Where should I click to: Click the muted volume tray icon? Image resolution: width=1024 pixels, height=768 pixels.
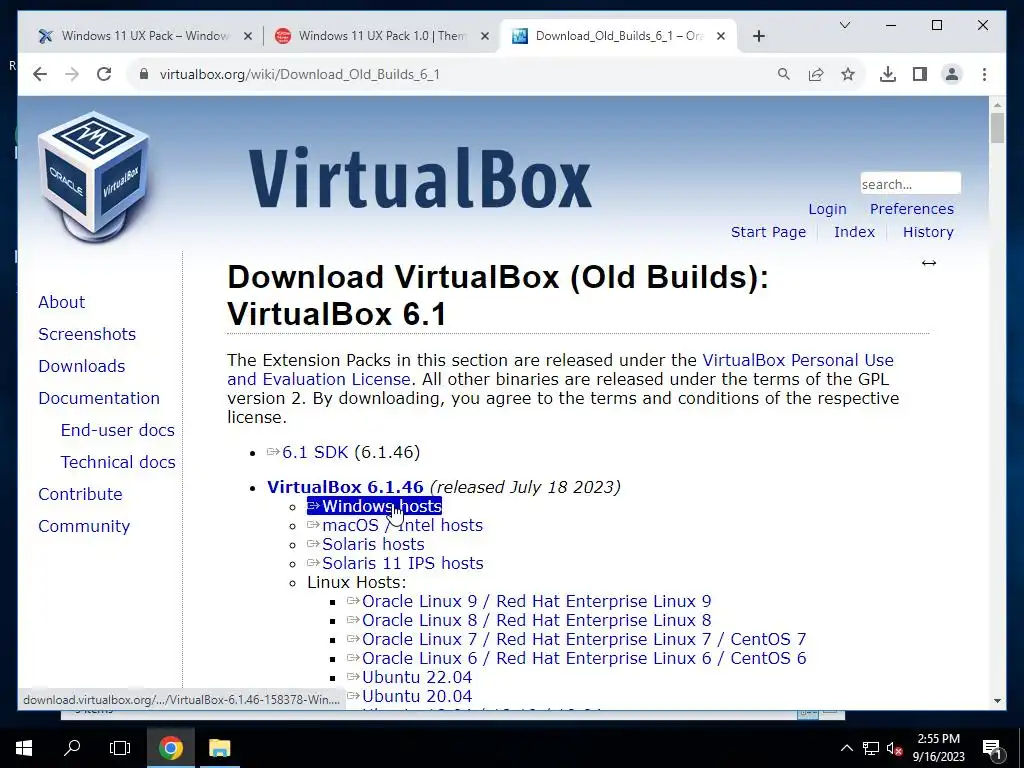[895, 749]
